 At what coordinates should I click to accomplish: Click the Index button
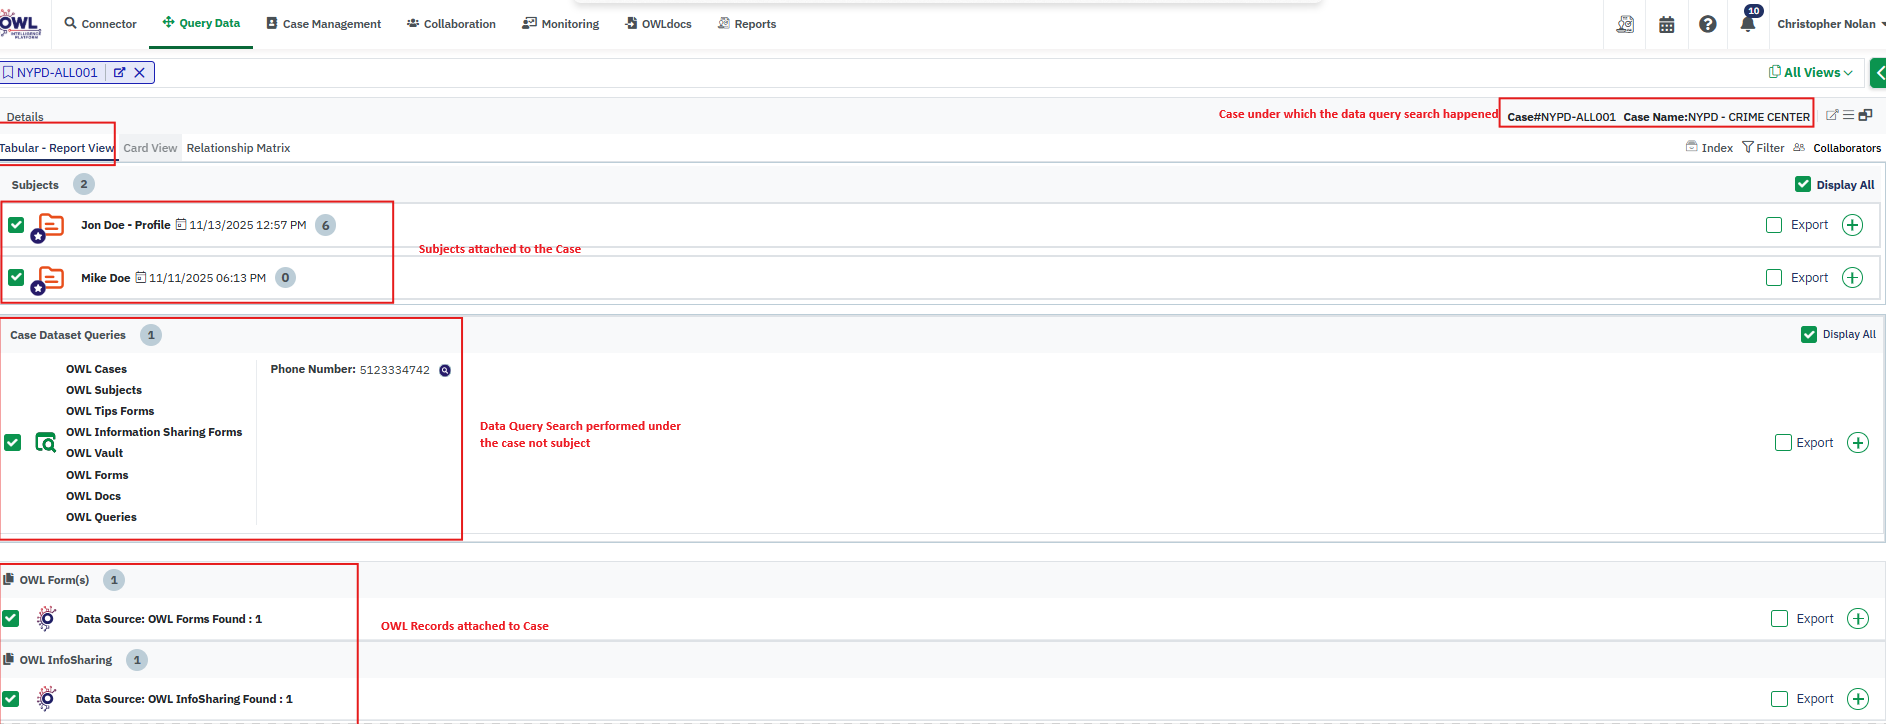pyautogui.click(x=1710, y=148)
